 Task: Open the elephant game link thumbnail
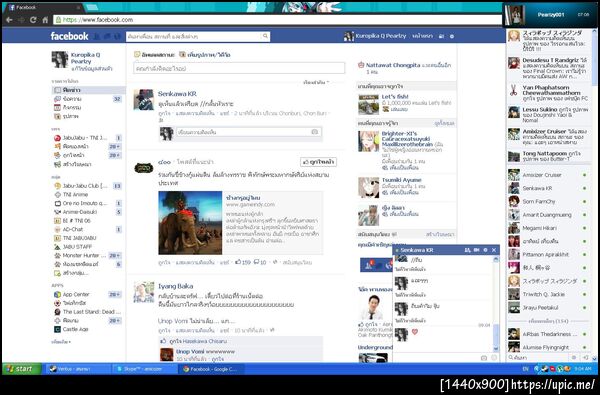[190, 223]
